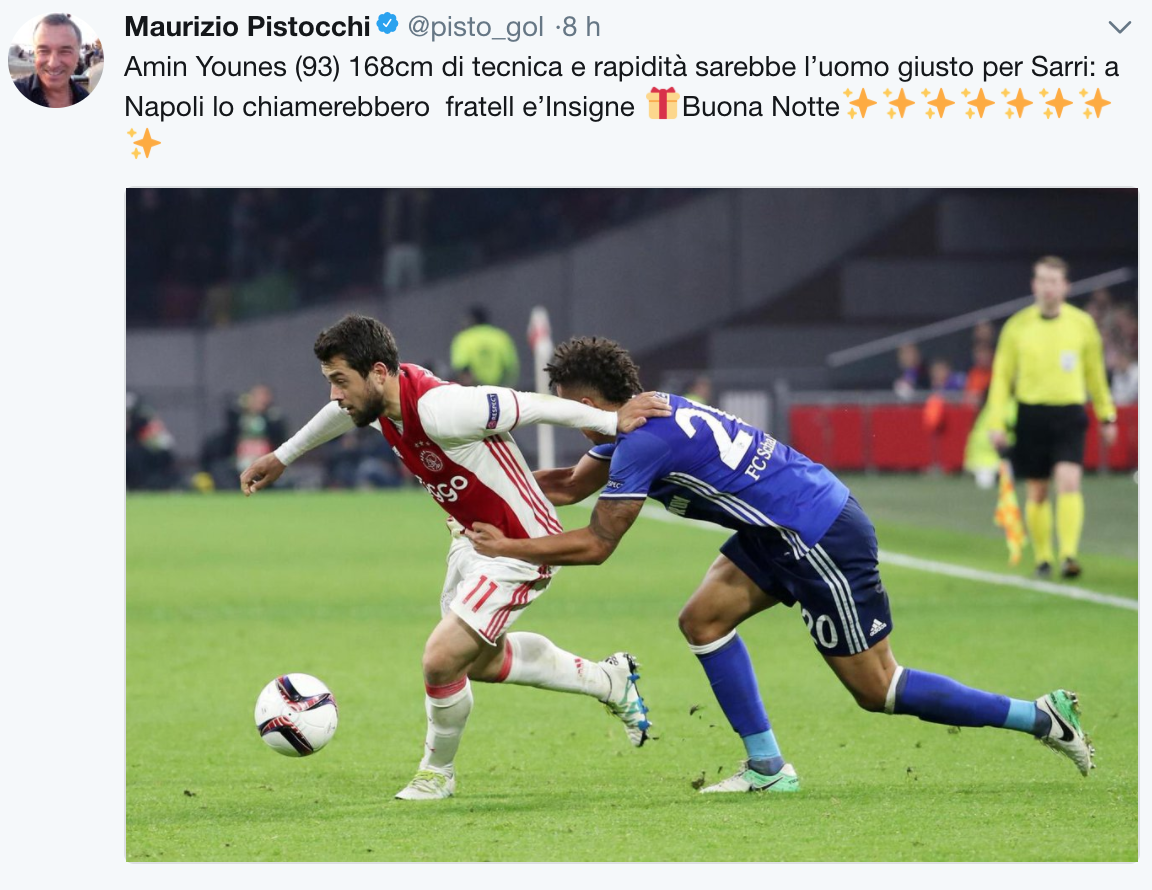Click the words Buona Notte in tweet
The height and width of the screenshot is (890, 1152).
point(760,107)
